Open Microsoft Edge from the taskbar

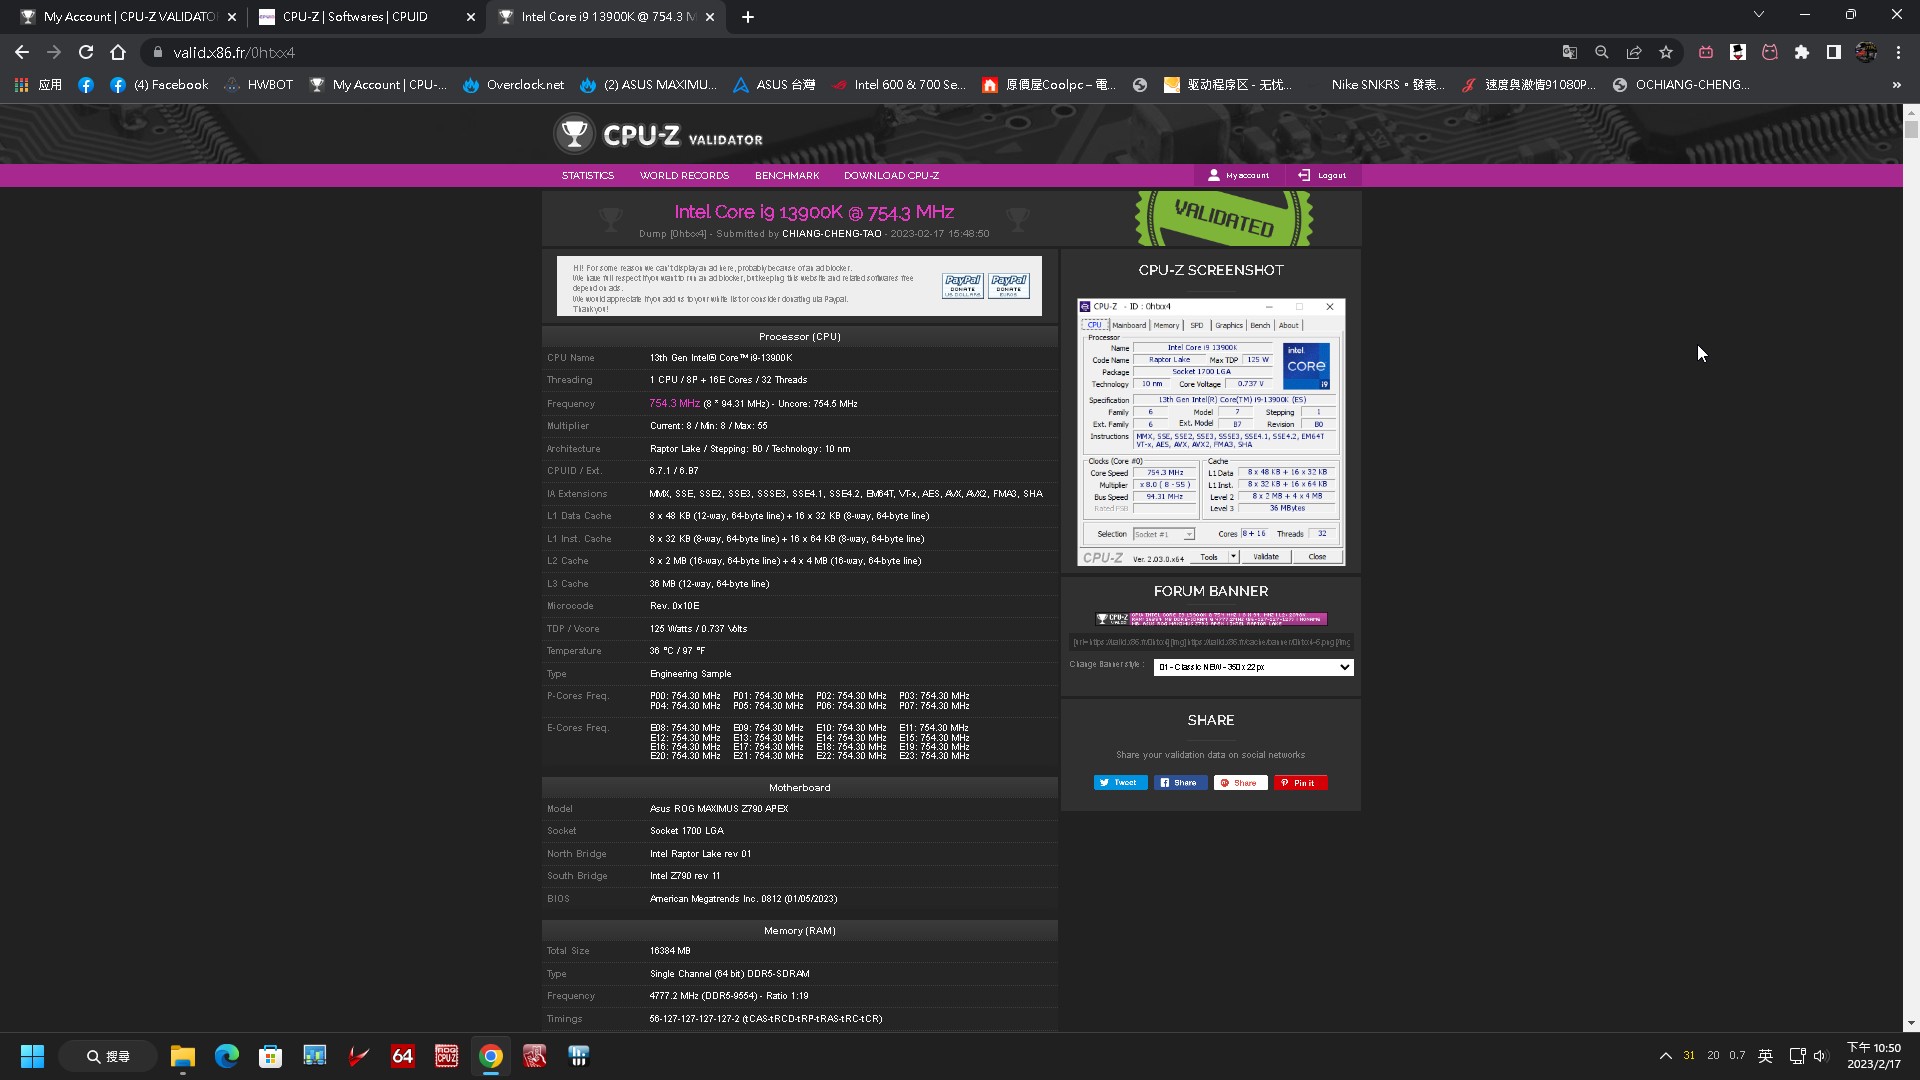(227, 1056)
